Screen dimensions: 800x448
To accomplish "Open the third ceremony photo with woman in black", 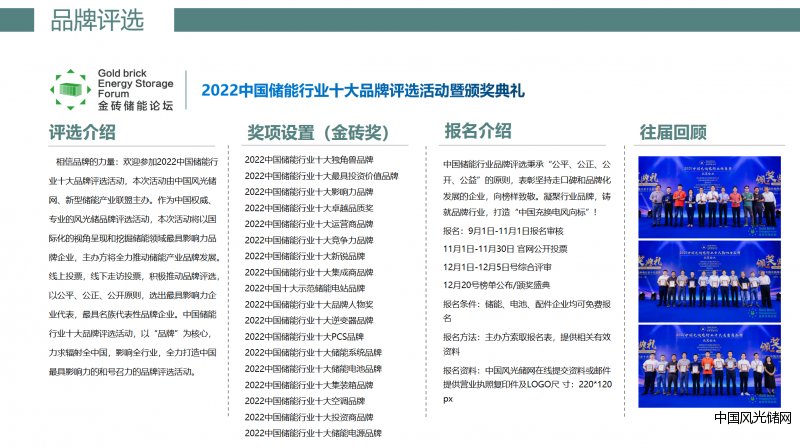I will coord(709,366).
